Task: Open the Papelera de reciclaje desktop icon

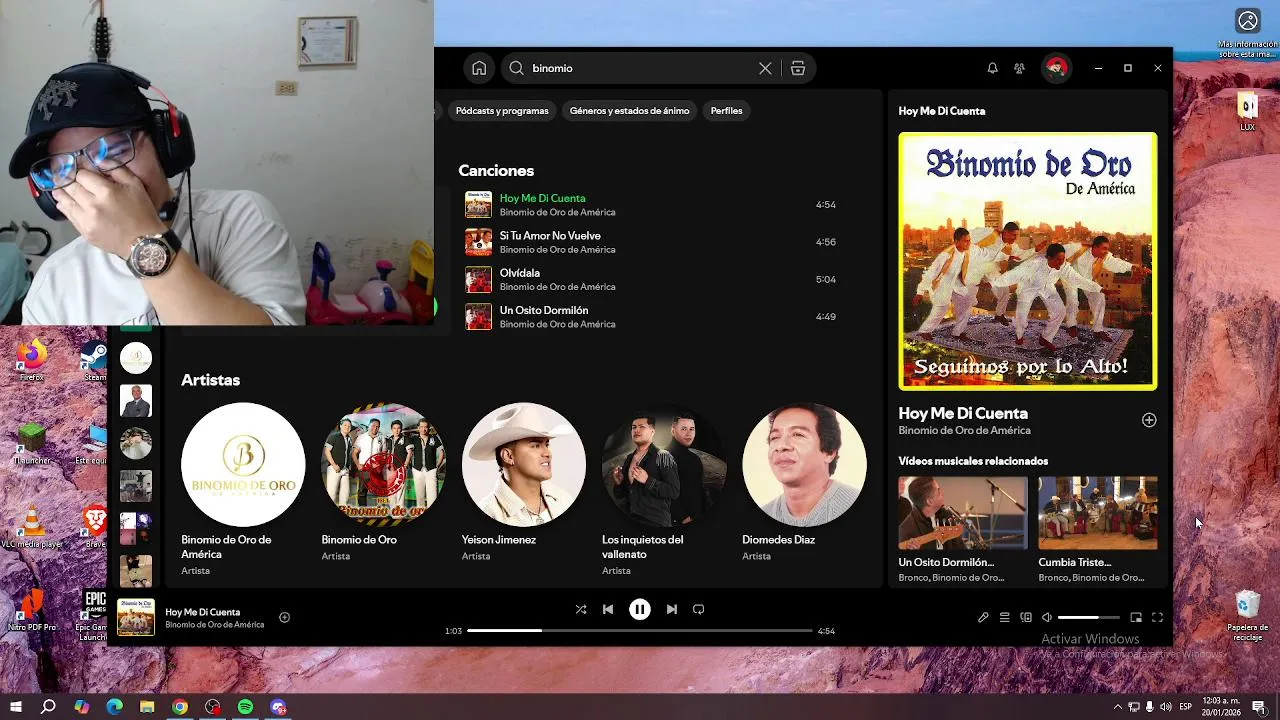Action: click(1247, 615)
